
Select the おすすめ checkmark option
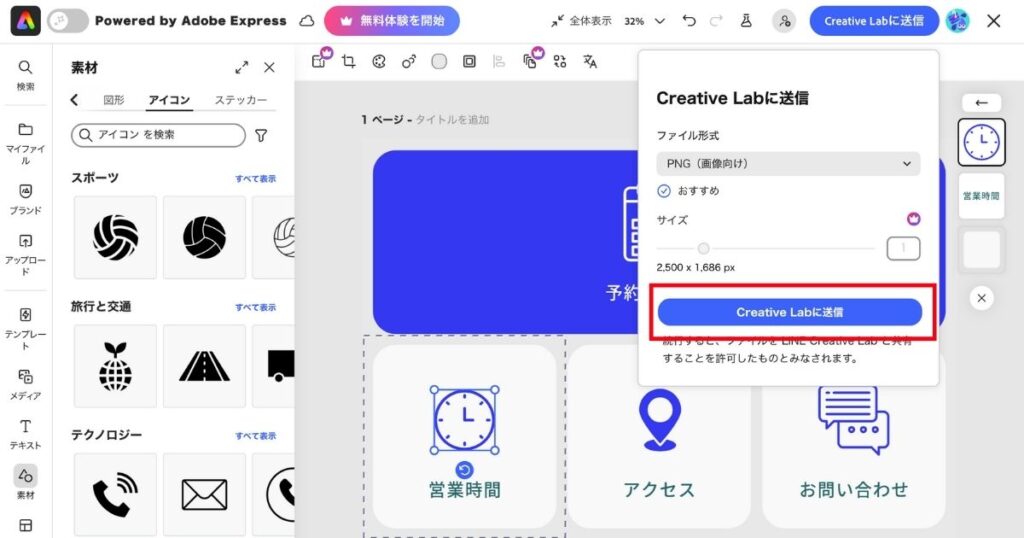(x=664, y=191)
